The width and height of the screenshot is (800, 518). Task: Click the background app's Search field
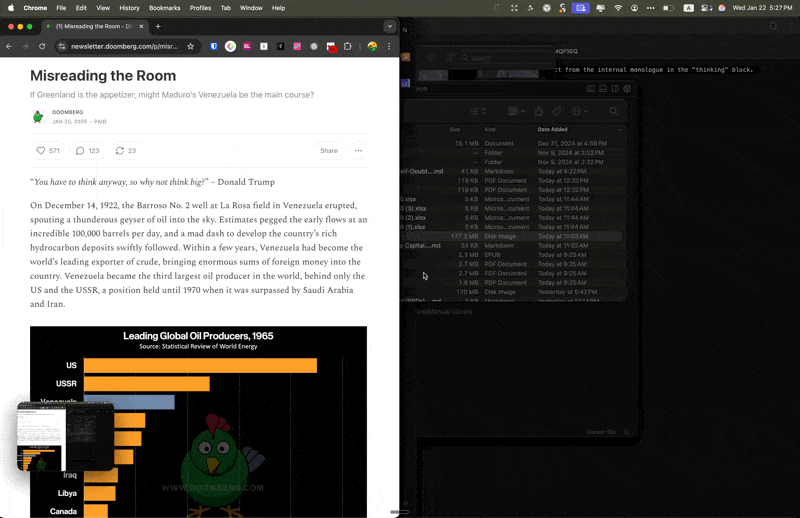[505, 58]
